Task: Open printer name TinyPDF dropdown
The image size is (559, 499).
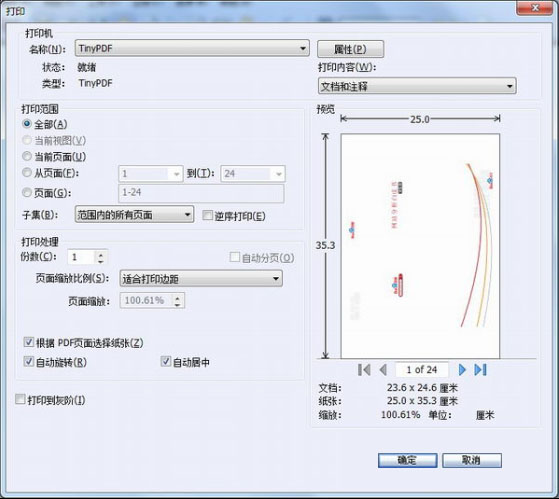Action: (192, 48)
